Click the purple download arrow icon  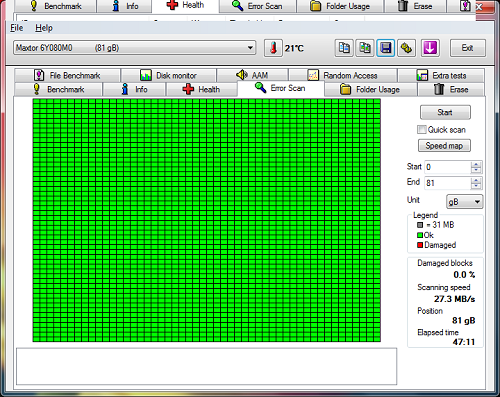(430, 48)
